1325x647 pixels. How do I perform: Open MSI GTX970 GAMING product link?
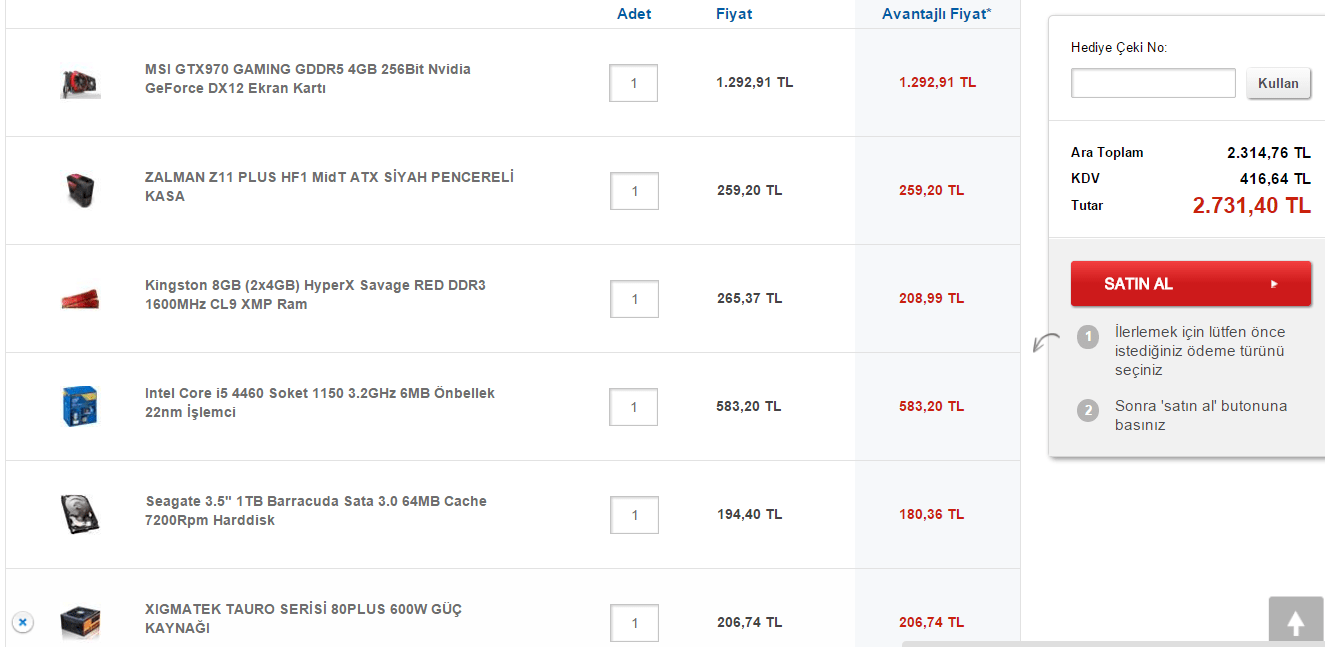[307, 79]
